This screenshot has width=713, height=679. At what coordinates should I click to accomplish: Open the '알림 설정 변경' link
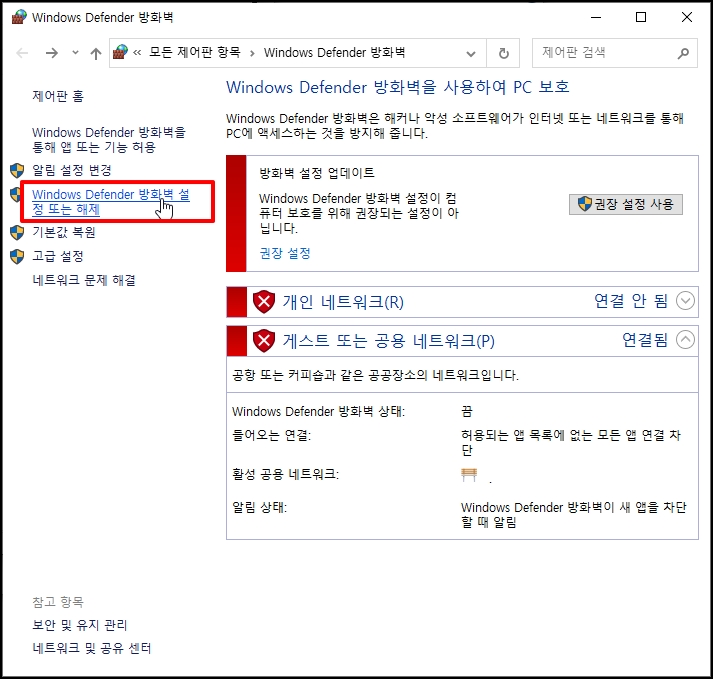[72, 170]
